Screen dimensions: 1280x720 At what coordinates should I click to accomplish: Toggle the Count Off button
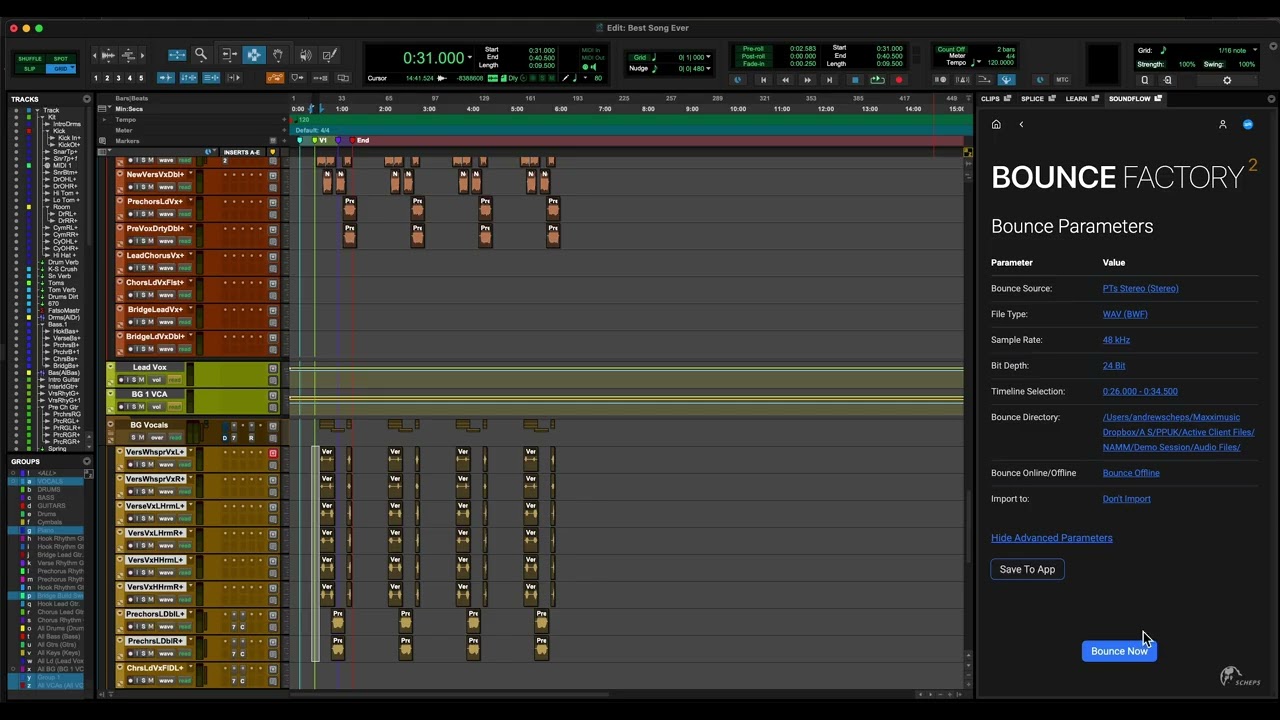[951, 49]
